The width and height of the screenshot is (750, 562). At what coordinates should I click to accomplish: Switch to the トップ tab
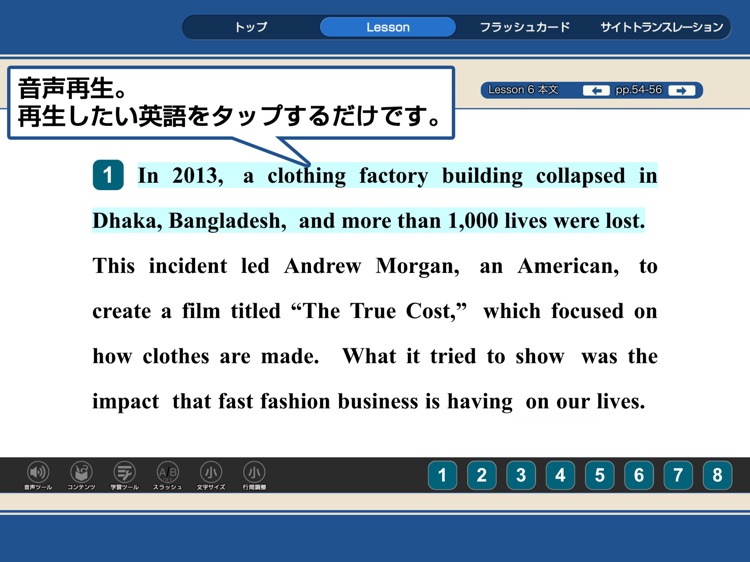click(251, 27)
